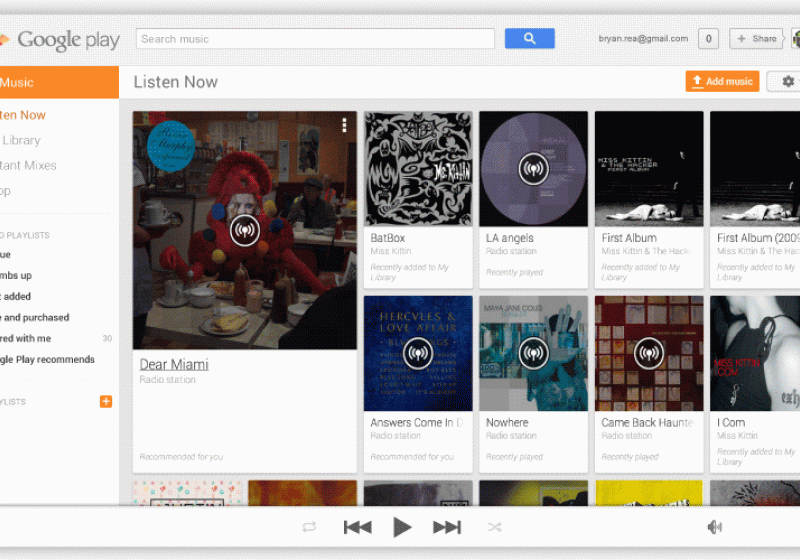Click inside the Search music field
The height and width of the screenshot is (560, 800).
point(315,39)
